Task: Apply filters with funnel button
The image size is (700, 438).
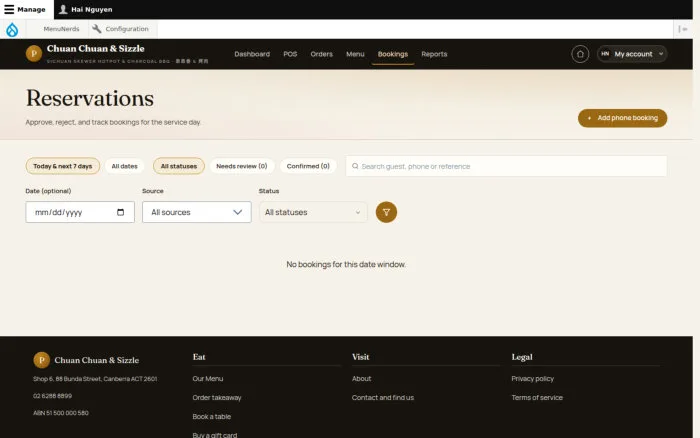Action: (x=386, y=212)
